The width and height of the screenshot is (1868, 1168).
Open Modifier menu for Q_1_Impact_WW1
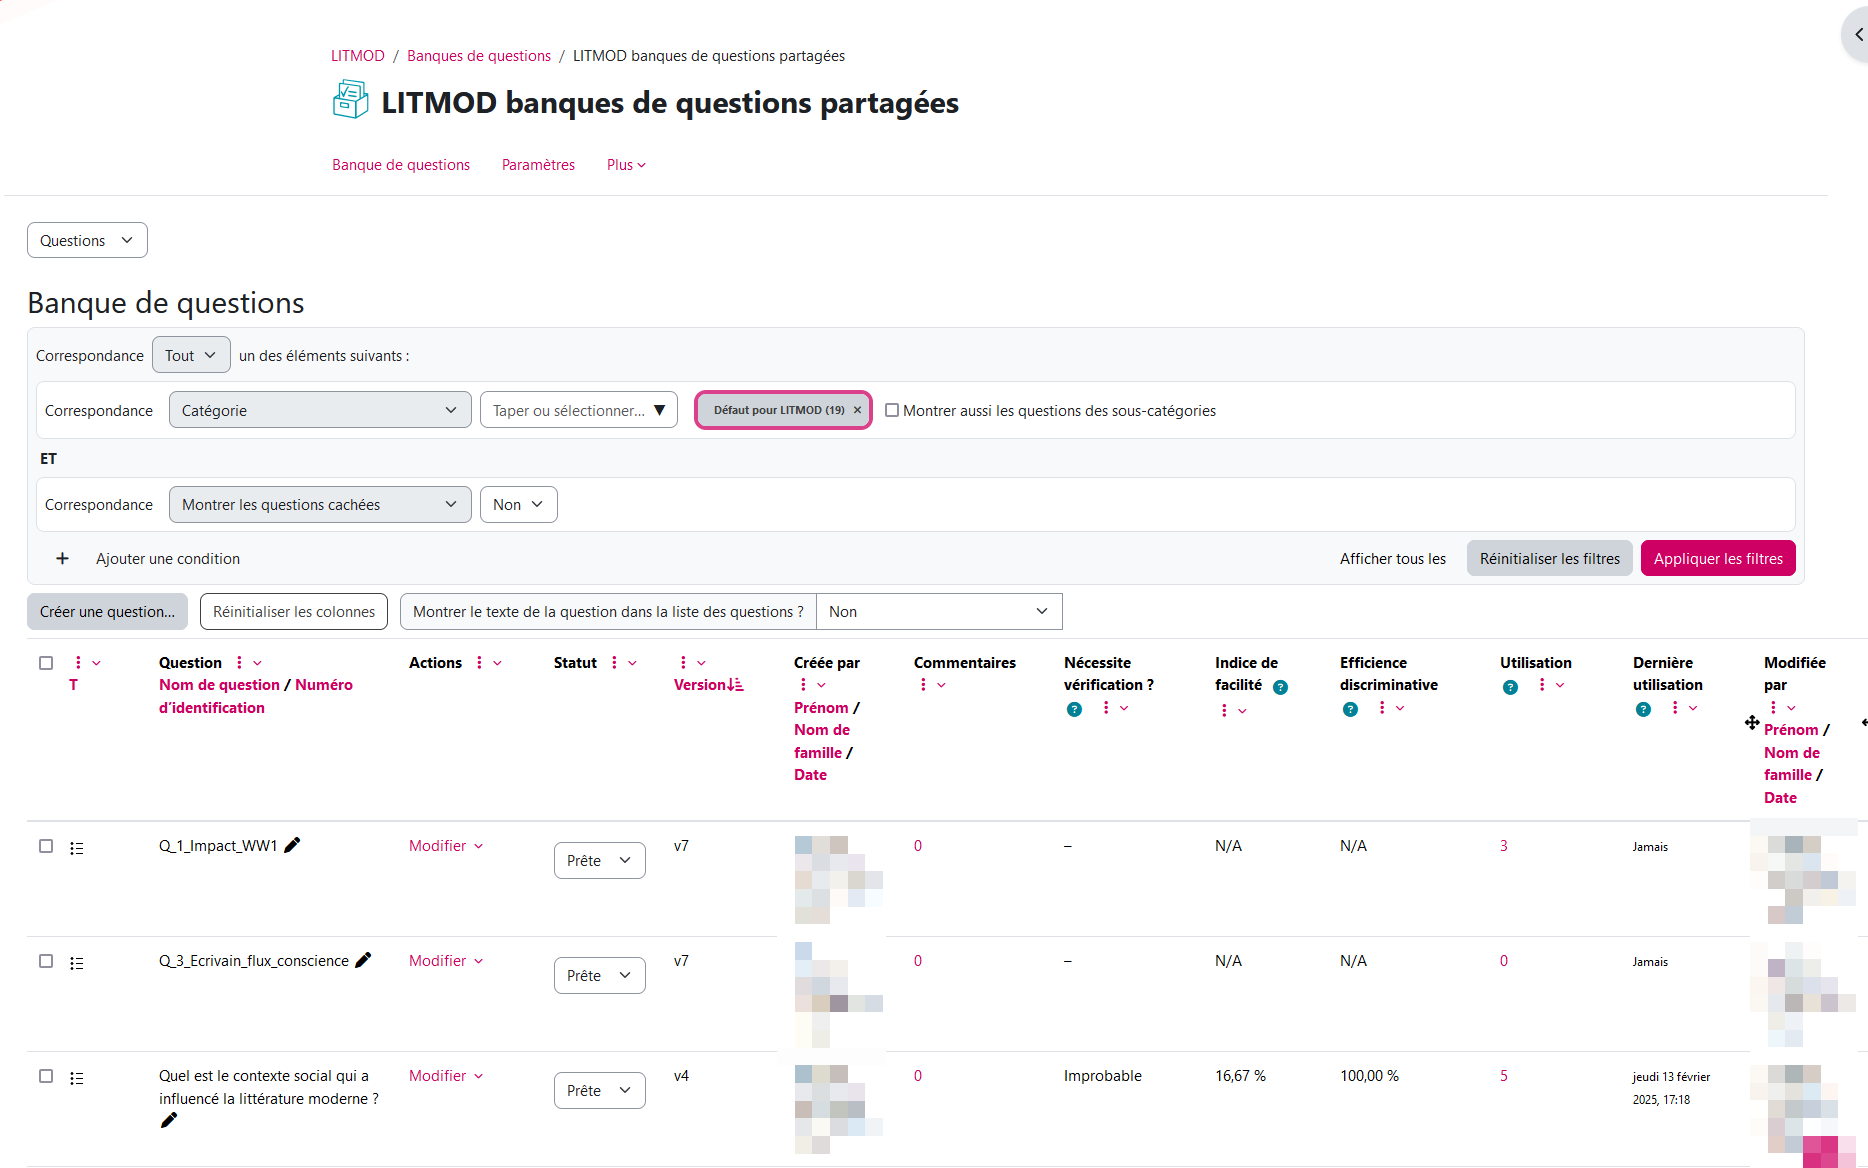(x=446, y=846)
